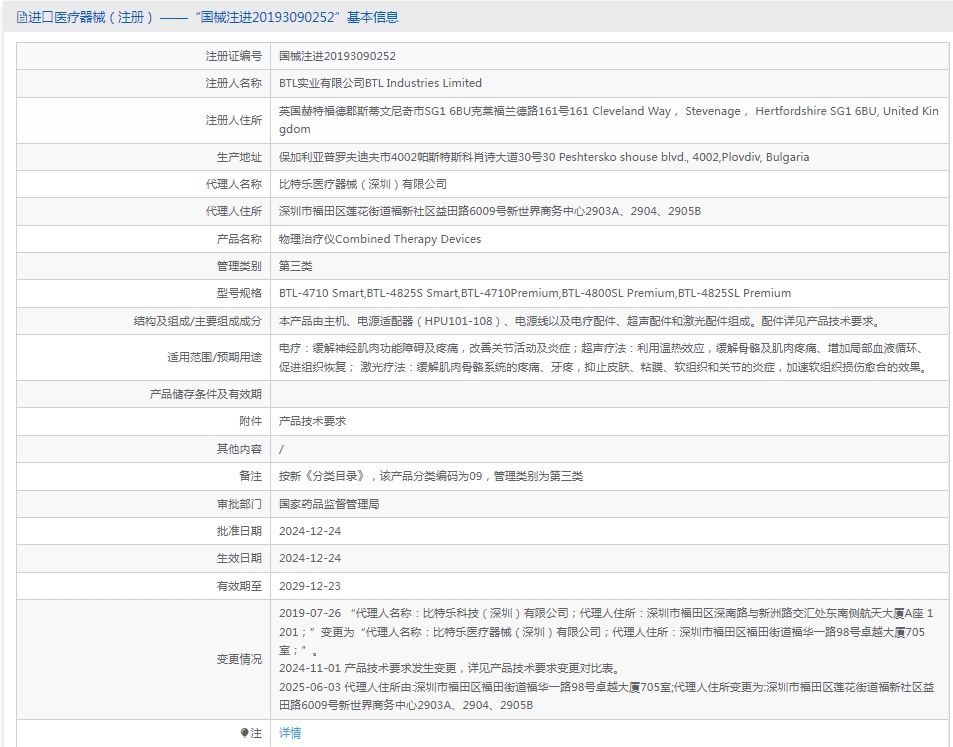Click the marker icon next to 注 label
The image size is (953, 747).
[x=245, y=733]
